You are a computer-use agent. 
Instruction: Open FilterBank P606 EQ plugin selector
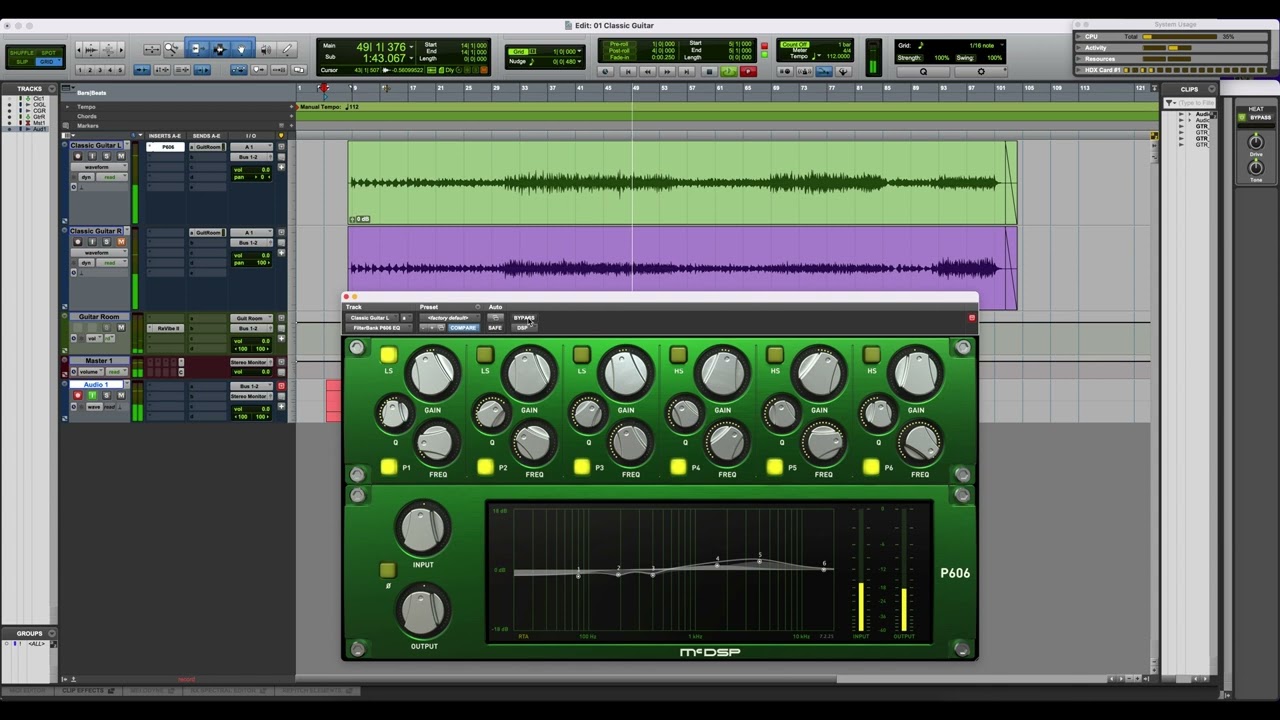(379, 328)
